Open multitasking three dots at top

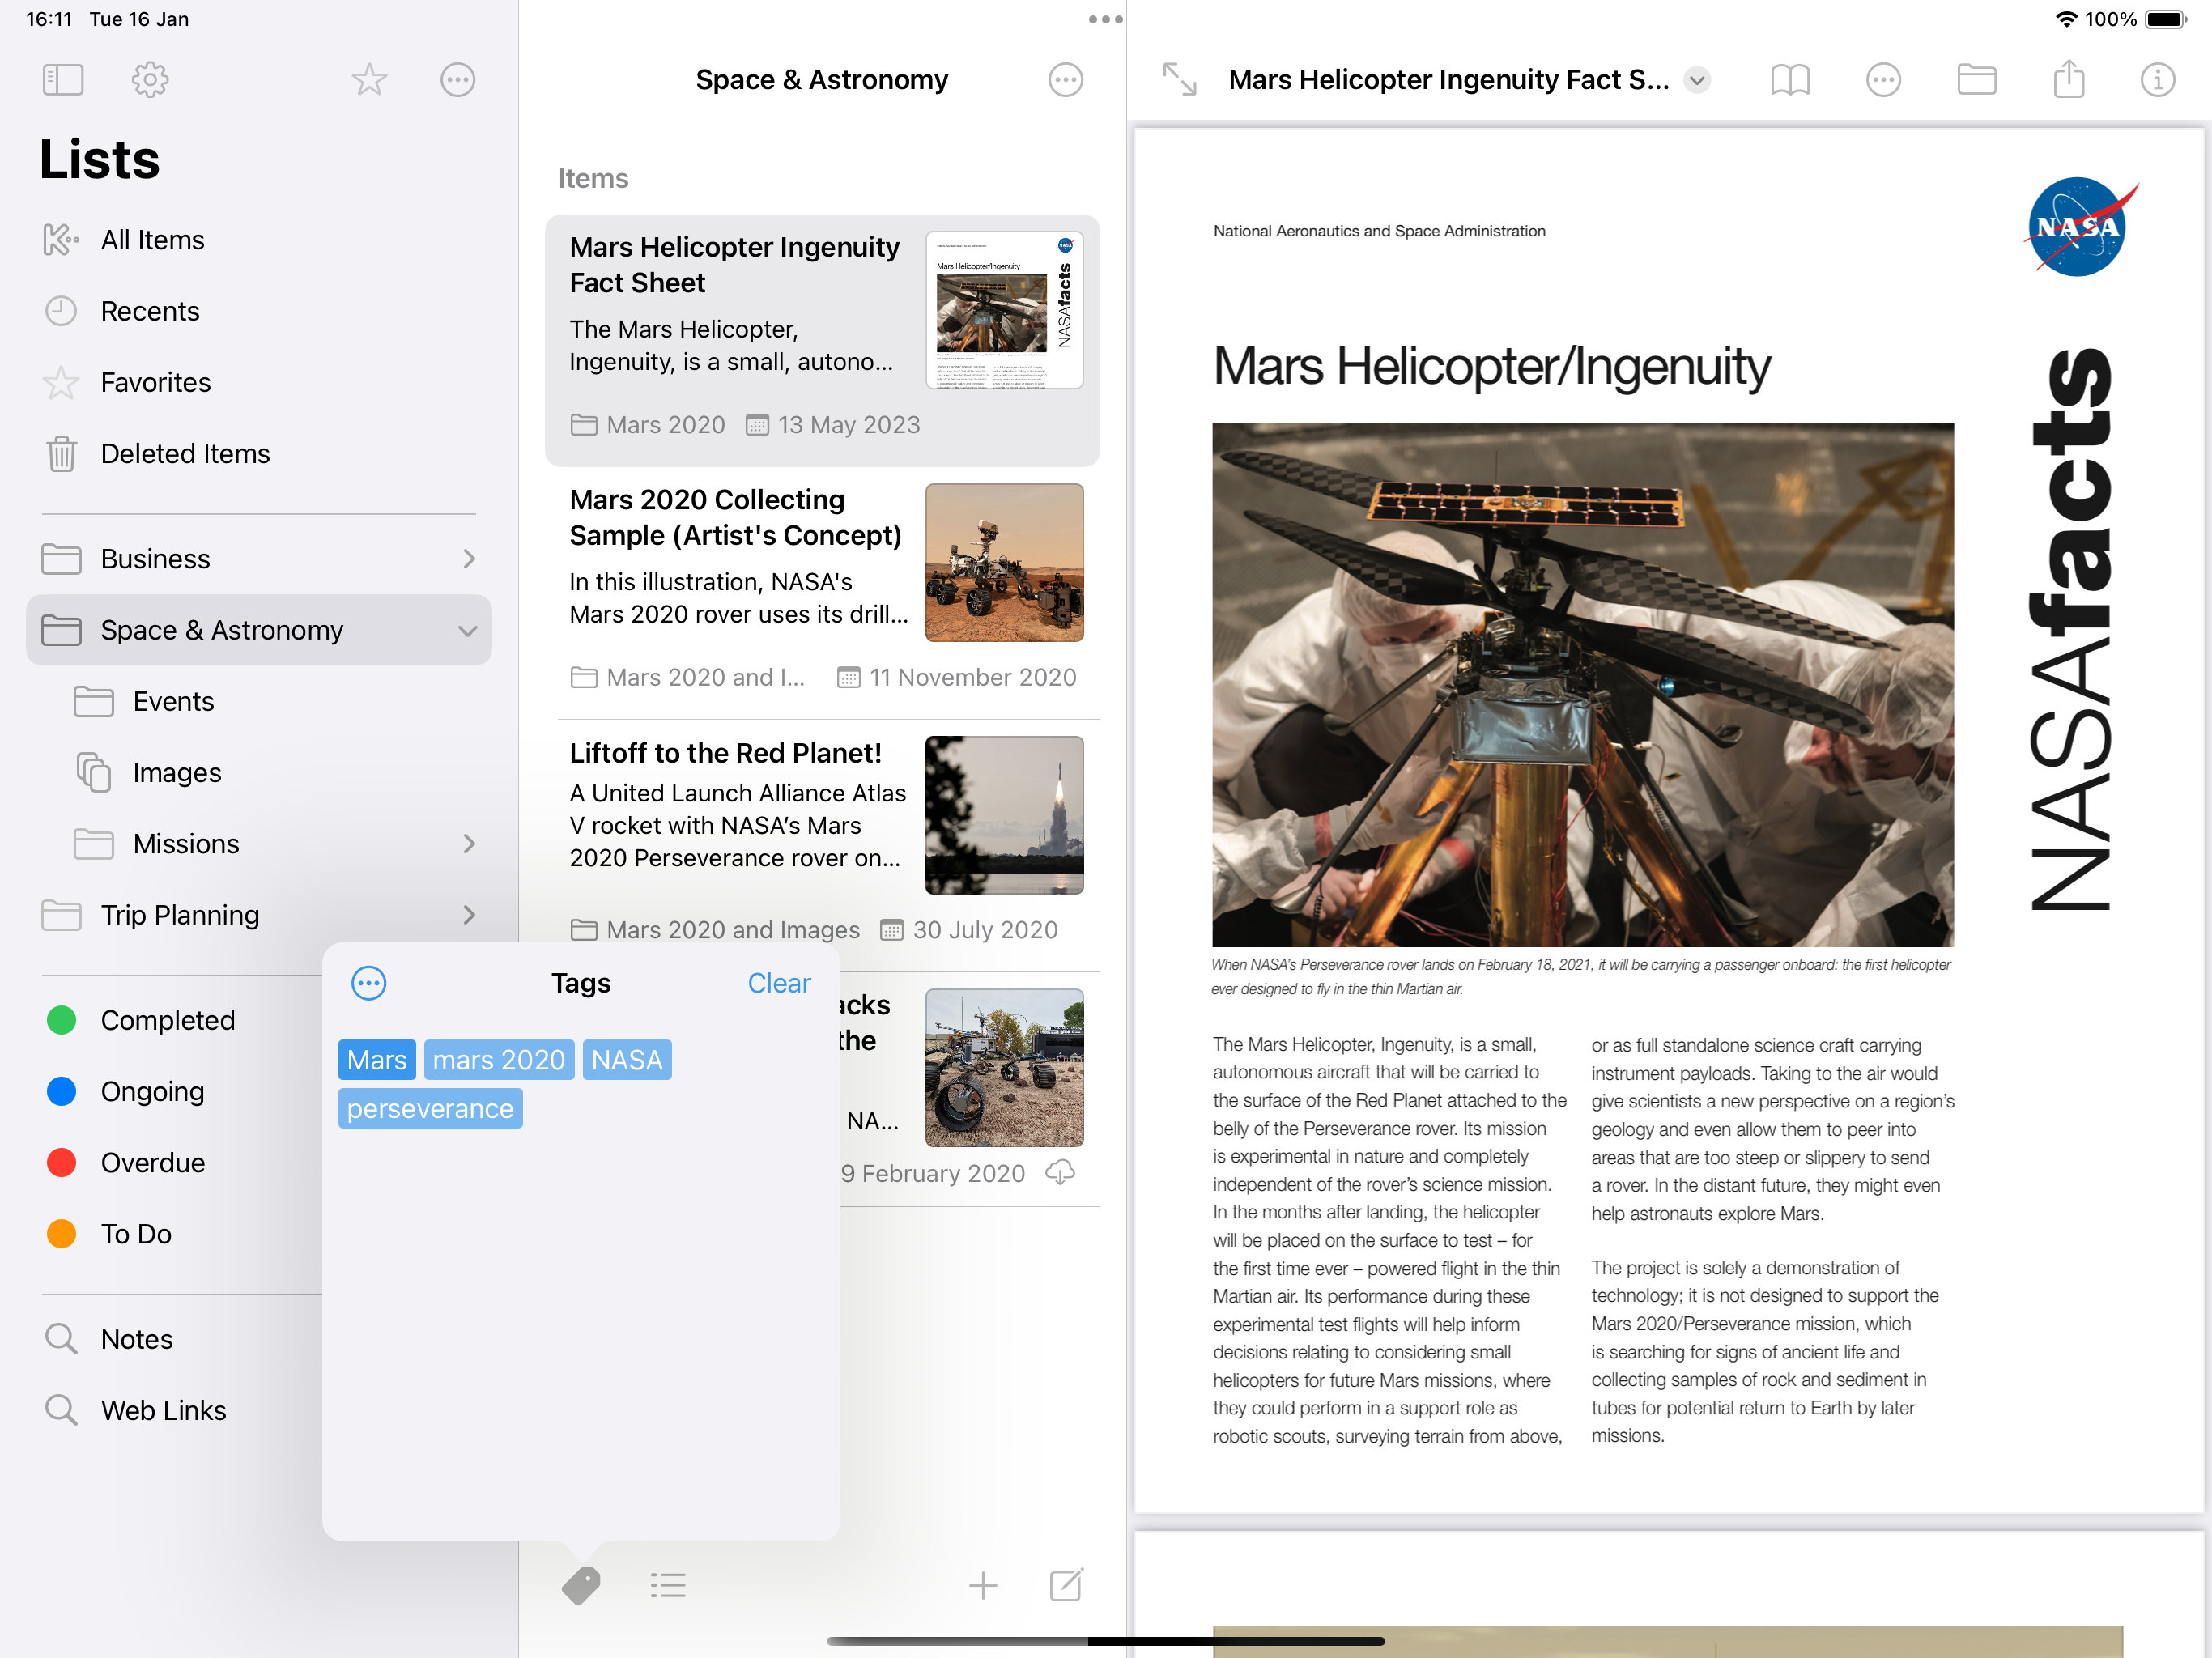point(1105,20)
